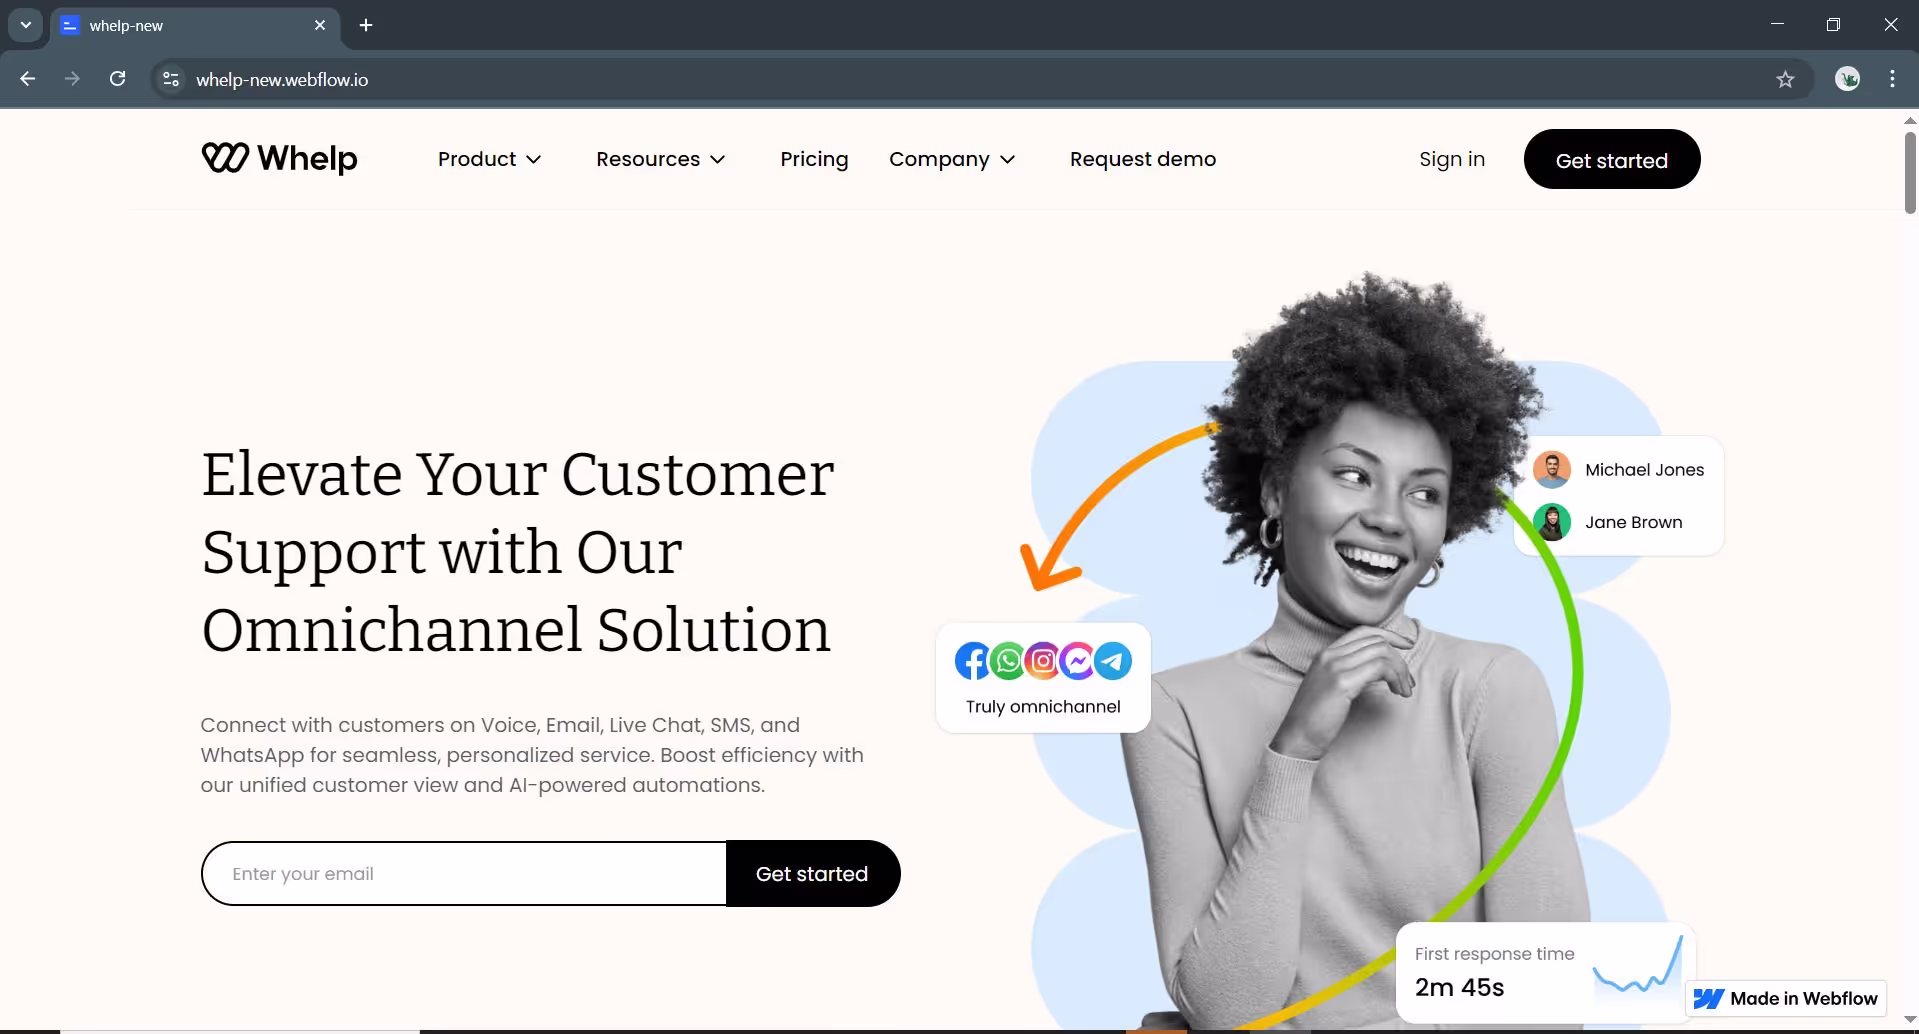Open the Pricing page
The image size is (1919, 1034).
pyautogui.click(x=814, y=159)
